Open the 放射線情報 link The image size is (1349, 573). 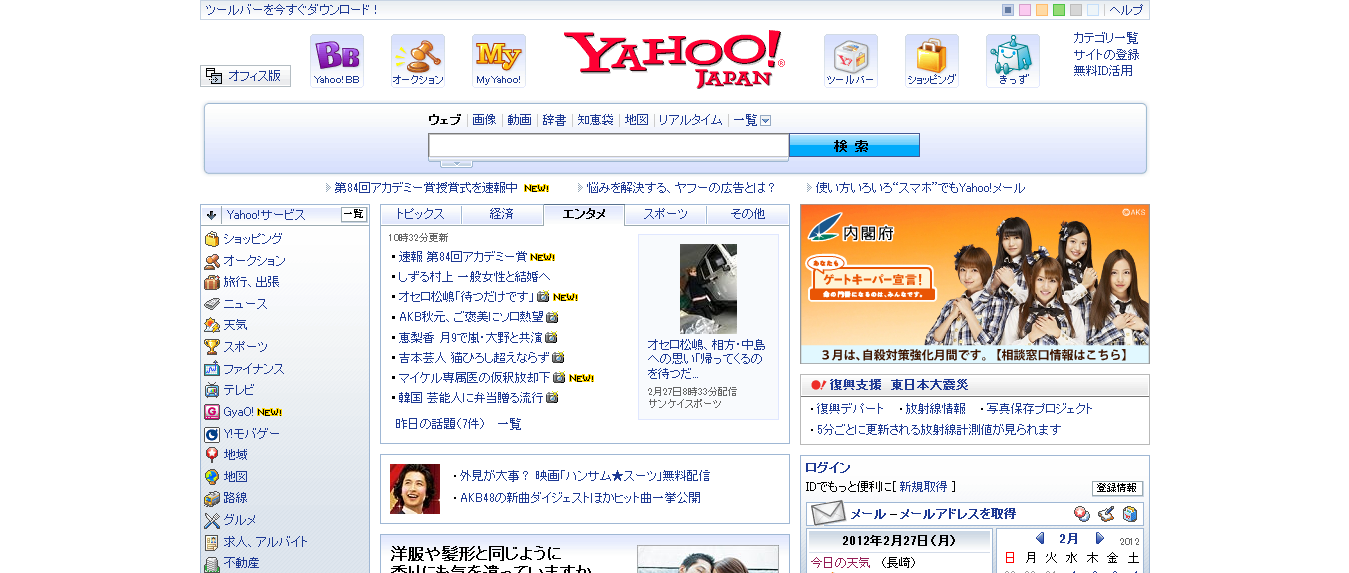[x=935, y=409]
